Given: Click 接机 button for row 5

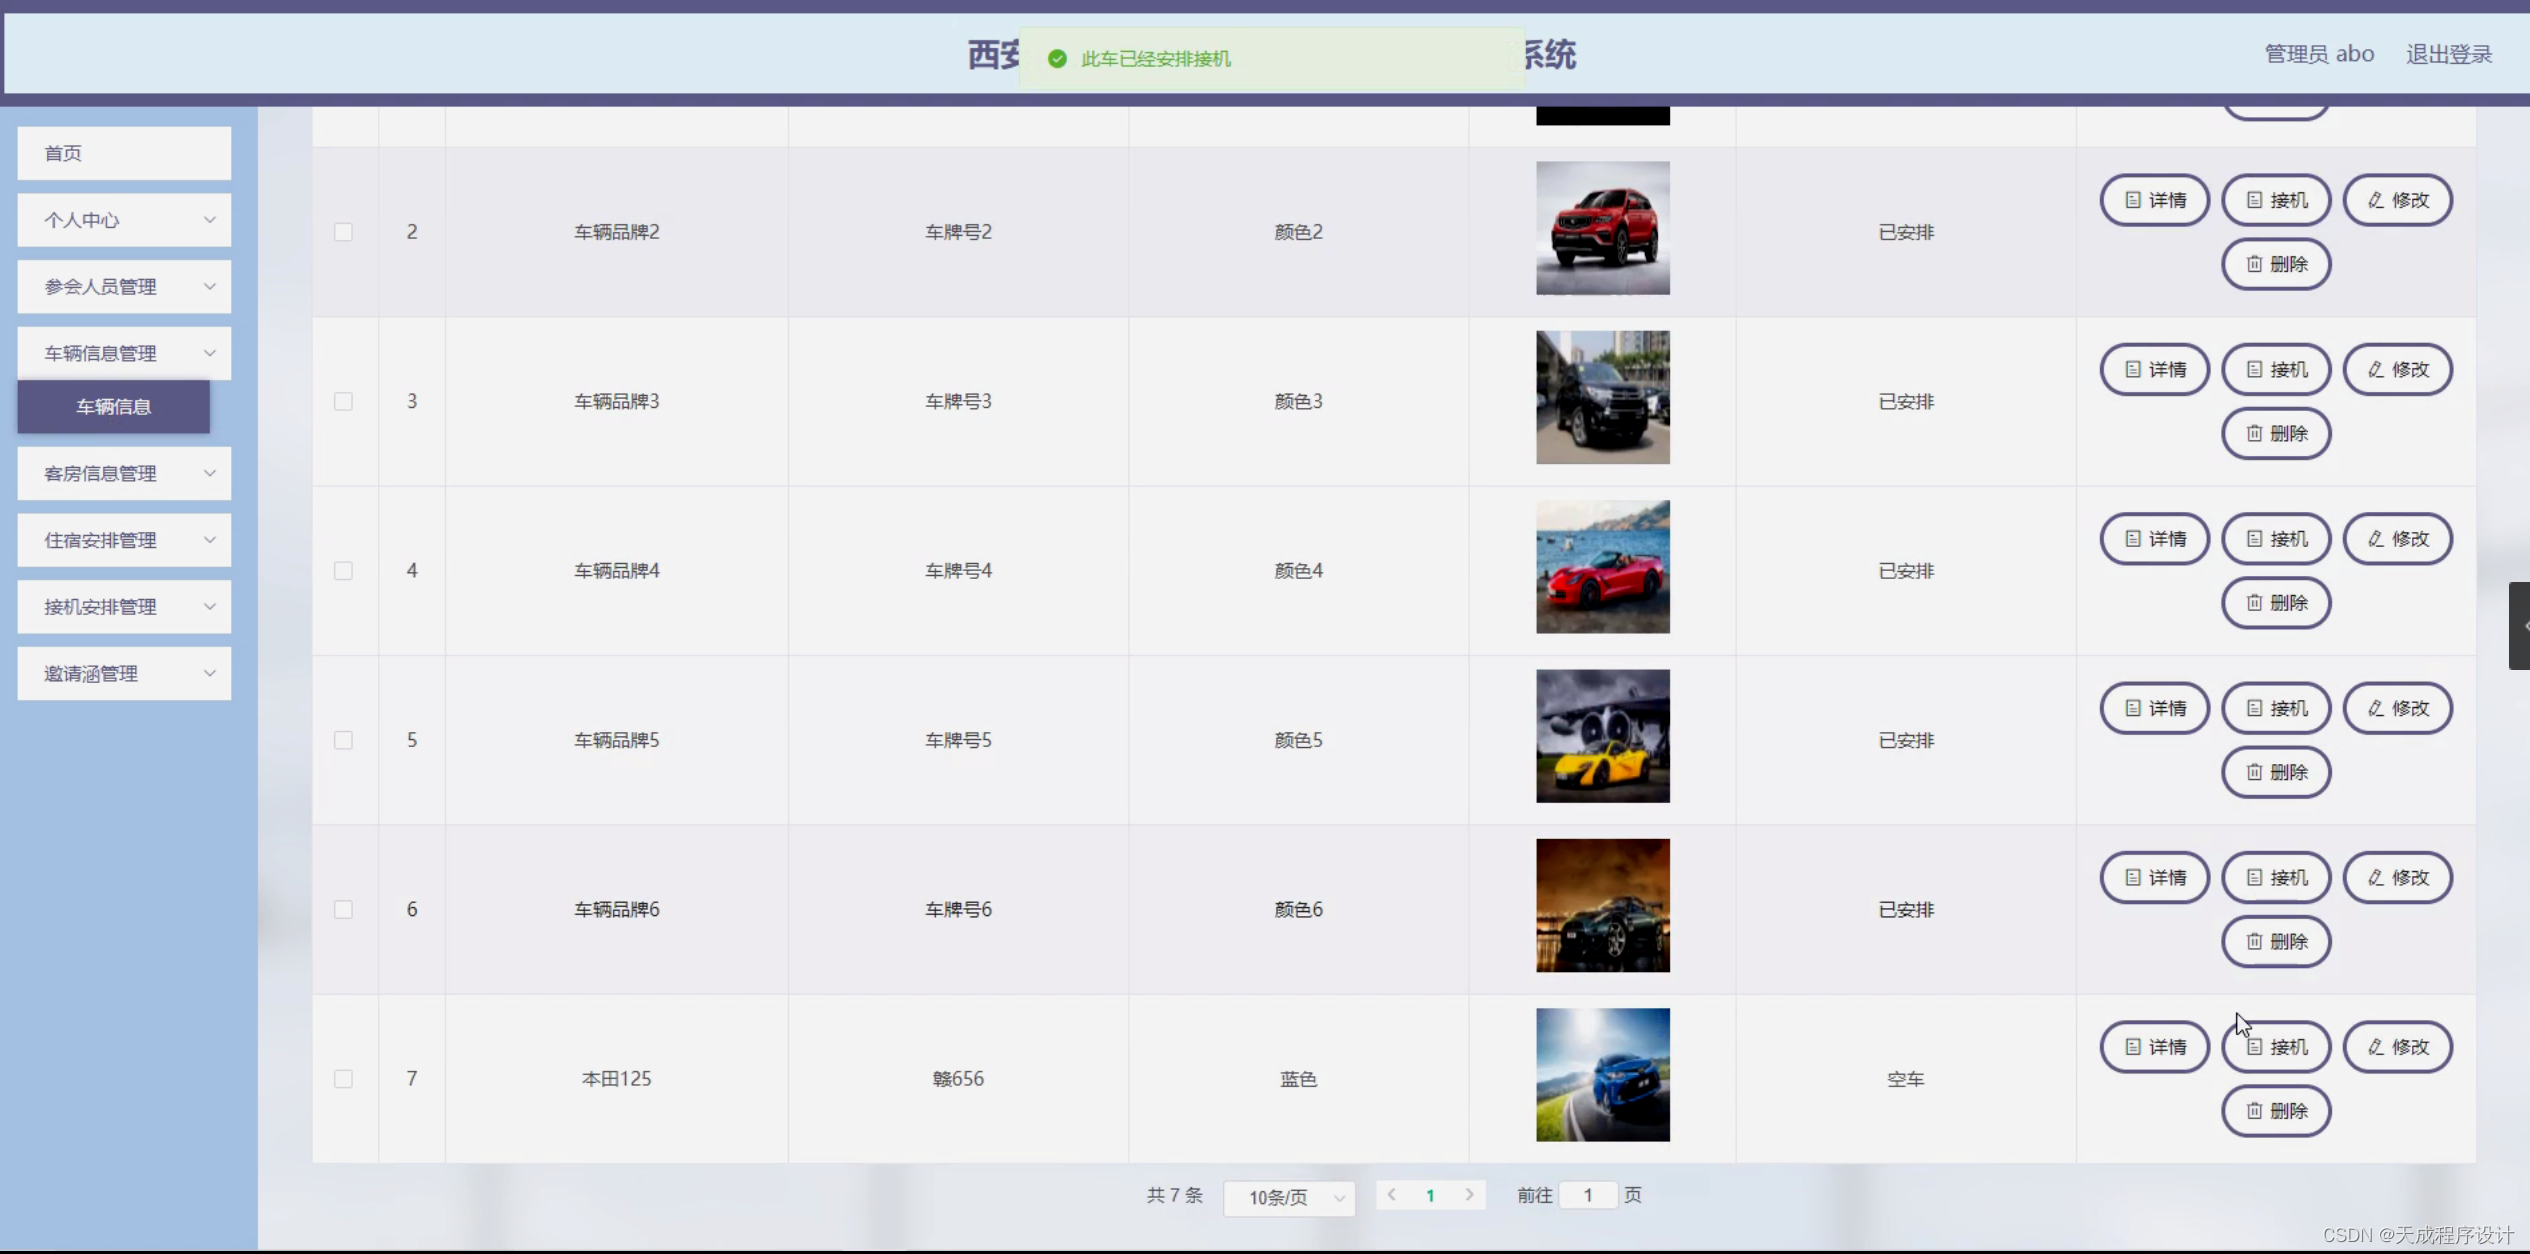Looking at the screenshot, I should click(x=2276, y=709).
